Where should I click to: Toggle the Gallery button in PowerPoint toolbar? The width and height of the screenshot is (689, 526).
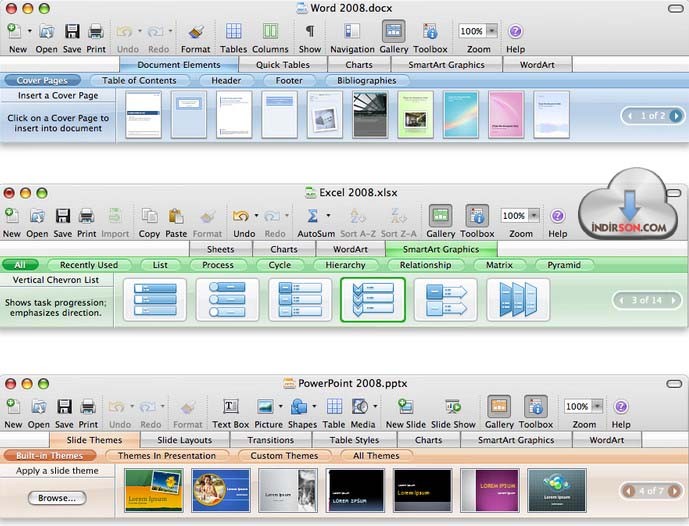499,406
